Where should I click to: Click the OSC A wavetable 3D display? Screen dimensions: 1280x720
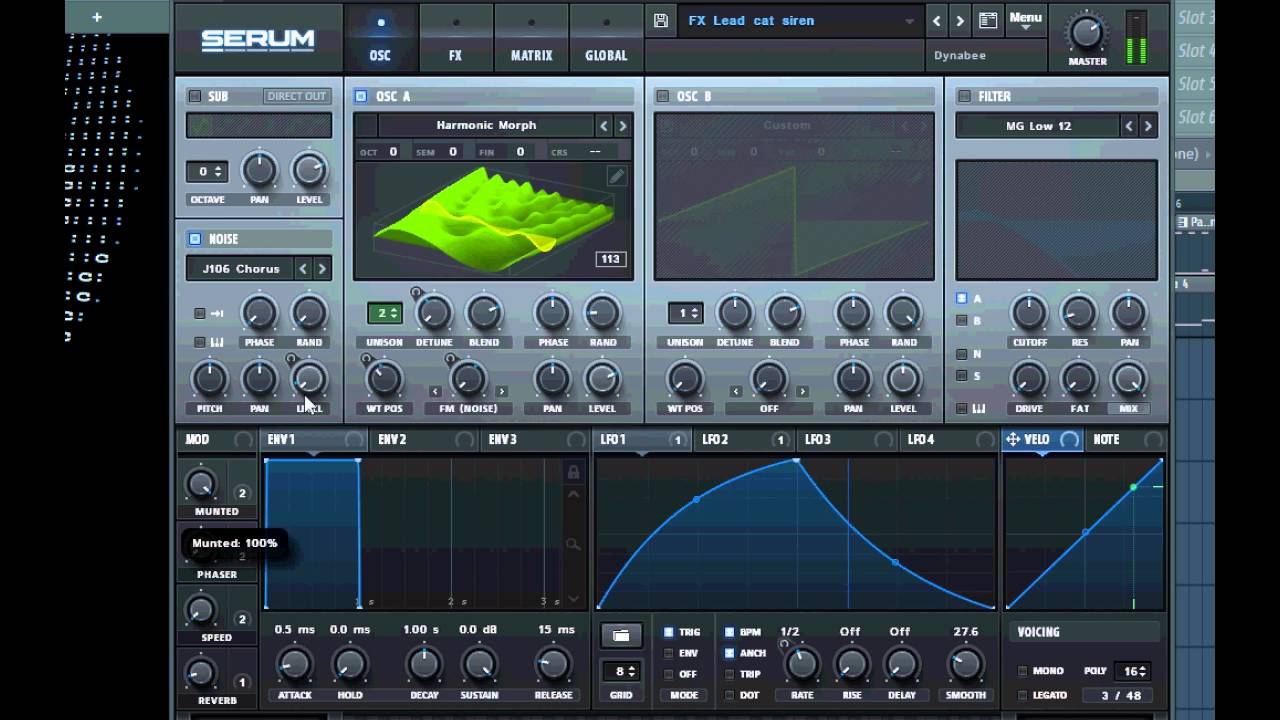tap(493, 221)
